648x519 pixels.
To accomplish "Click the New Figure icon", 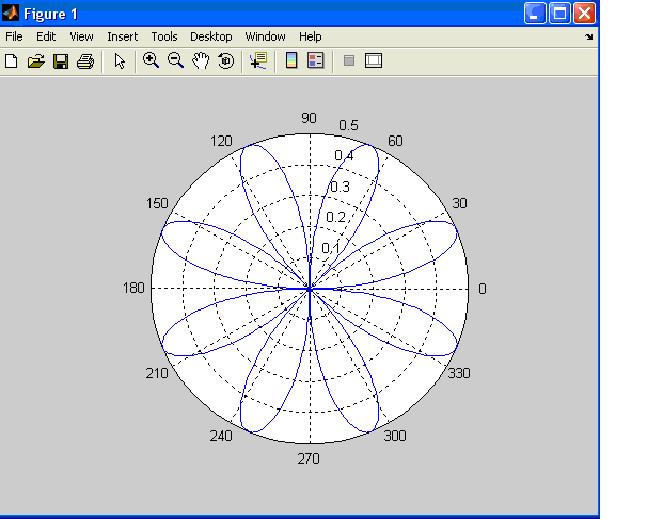I will click(x=11, y=61).
